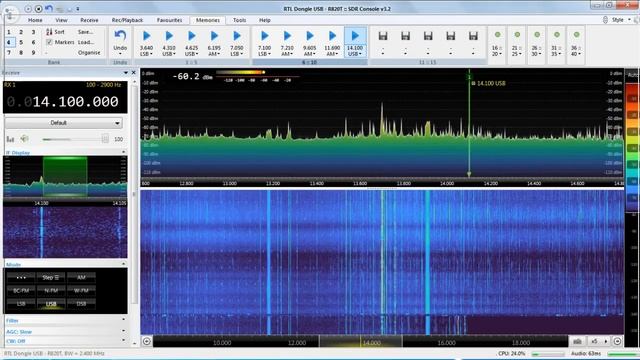
Task: Switch demodulation mode to DSB
Action: tap(81, 304)
